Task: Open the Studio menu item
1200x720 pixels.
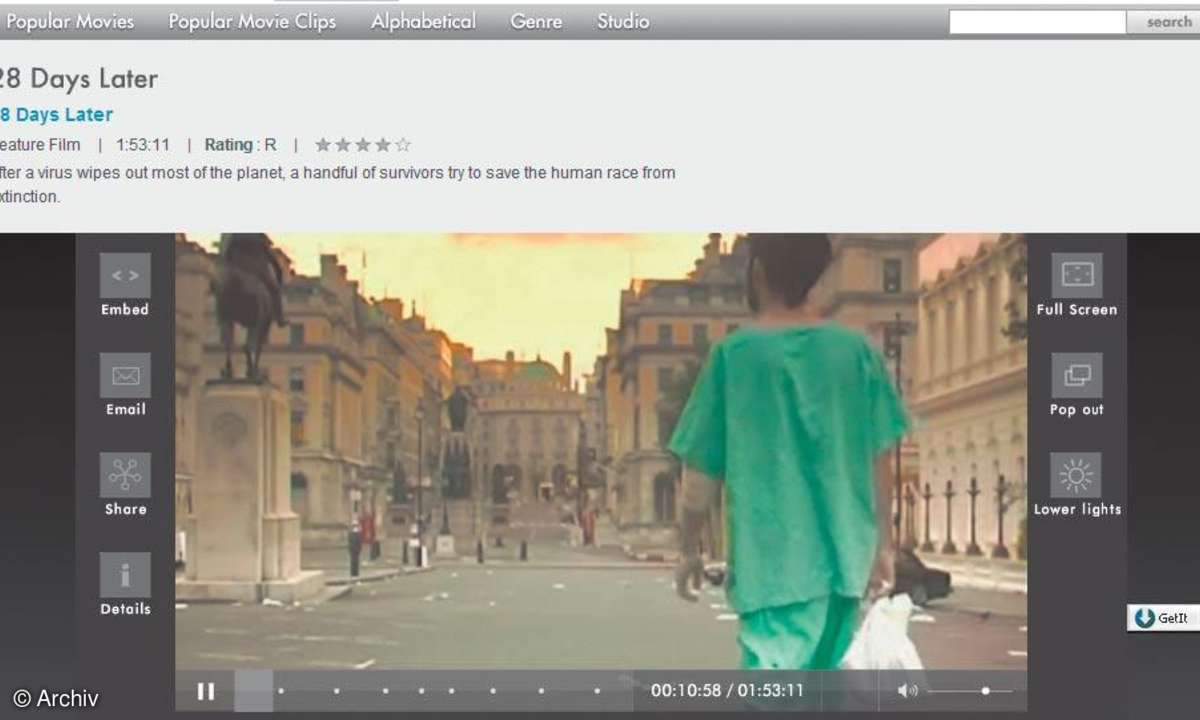Action: [623, 21]
